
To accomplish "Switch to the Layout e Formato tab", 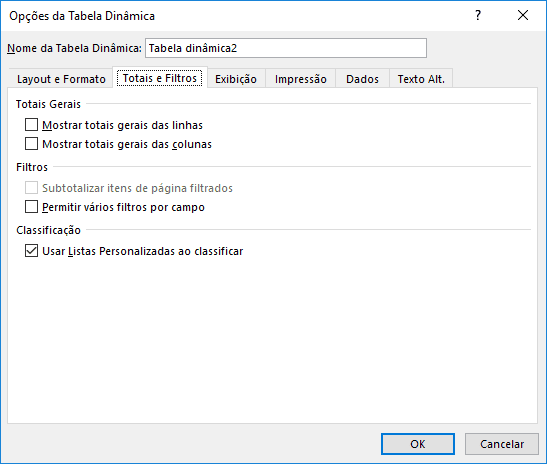I will (61, 79).
